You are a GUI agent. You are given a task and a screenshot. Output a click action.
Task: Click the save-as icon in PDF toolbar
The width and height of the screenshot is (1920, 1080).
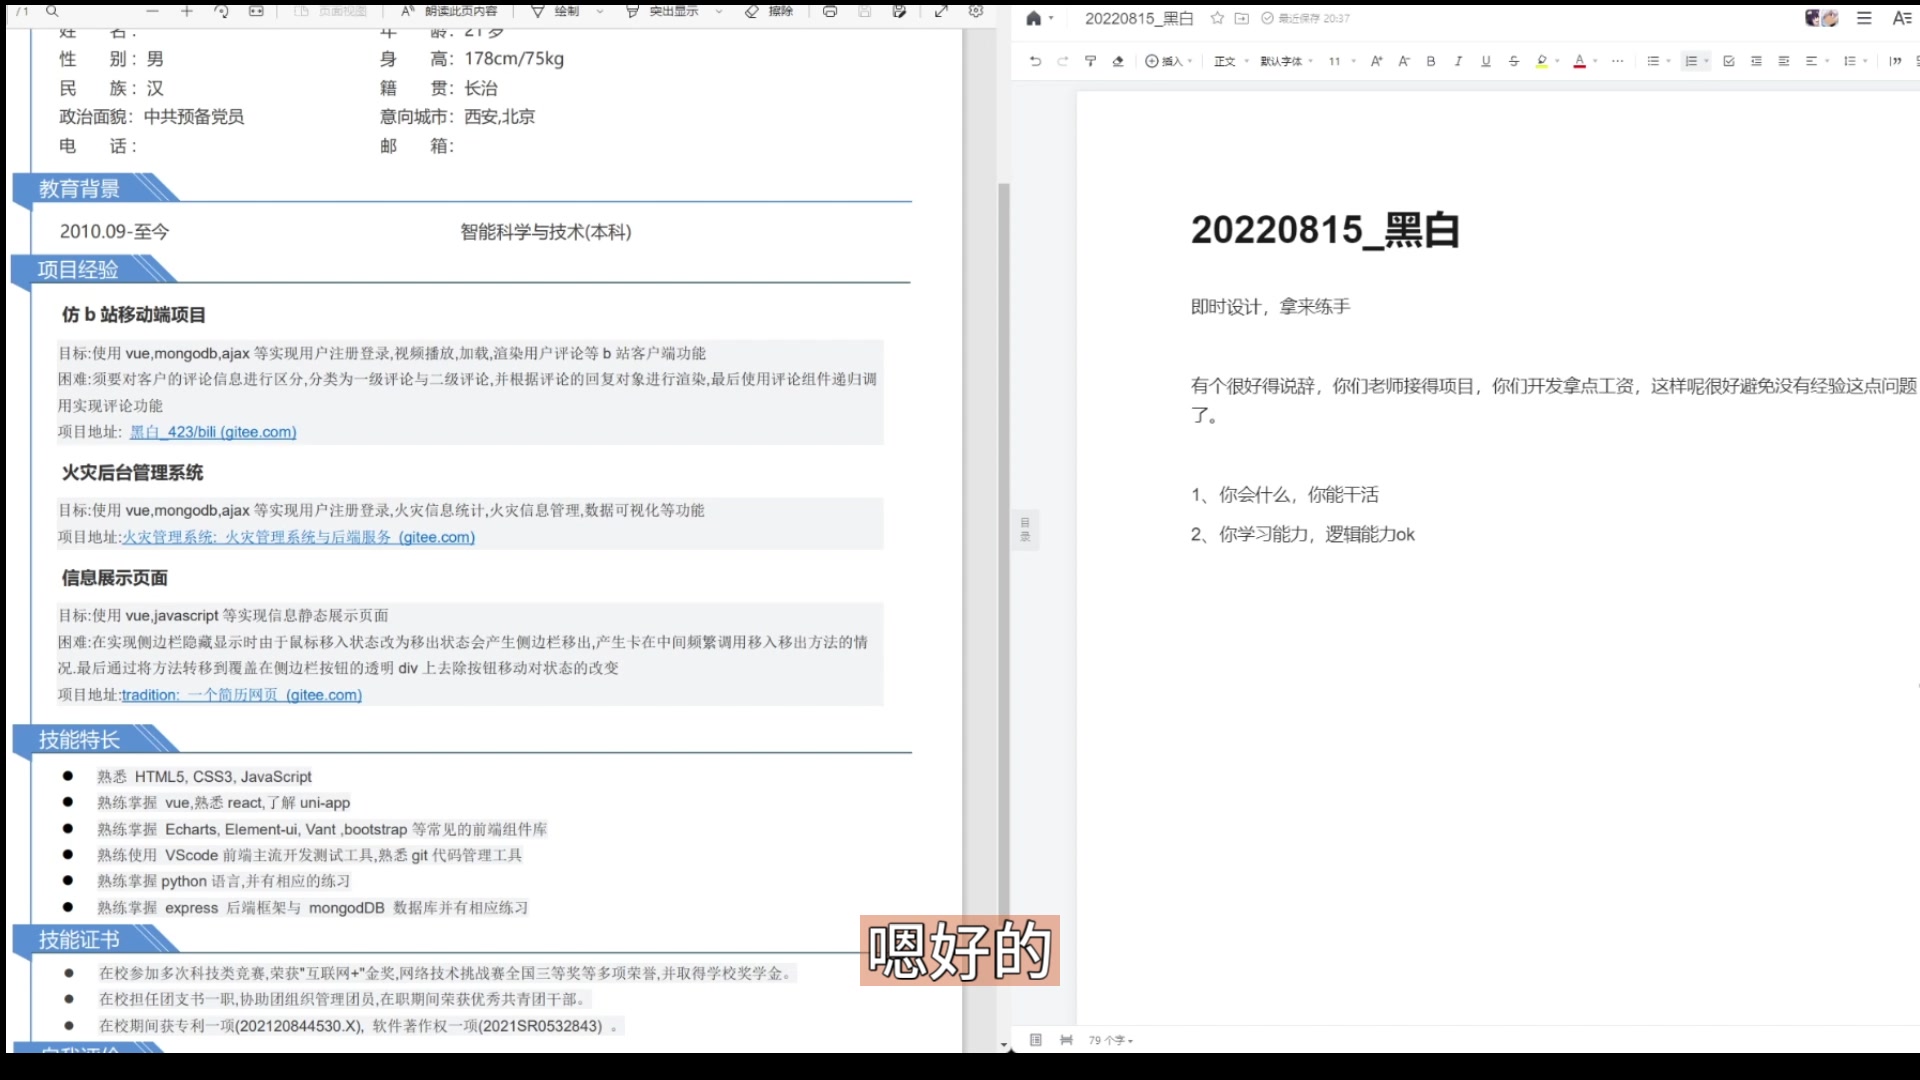[x=899, y=11]
